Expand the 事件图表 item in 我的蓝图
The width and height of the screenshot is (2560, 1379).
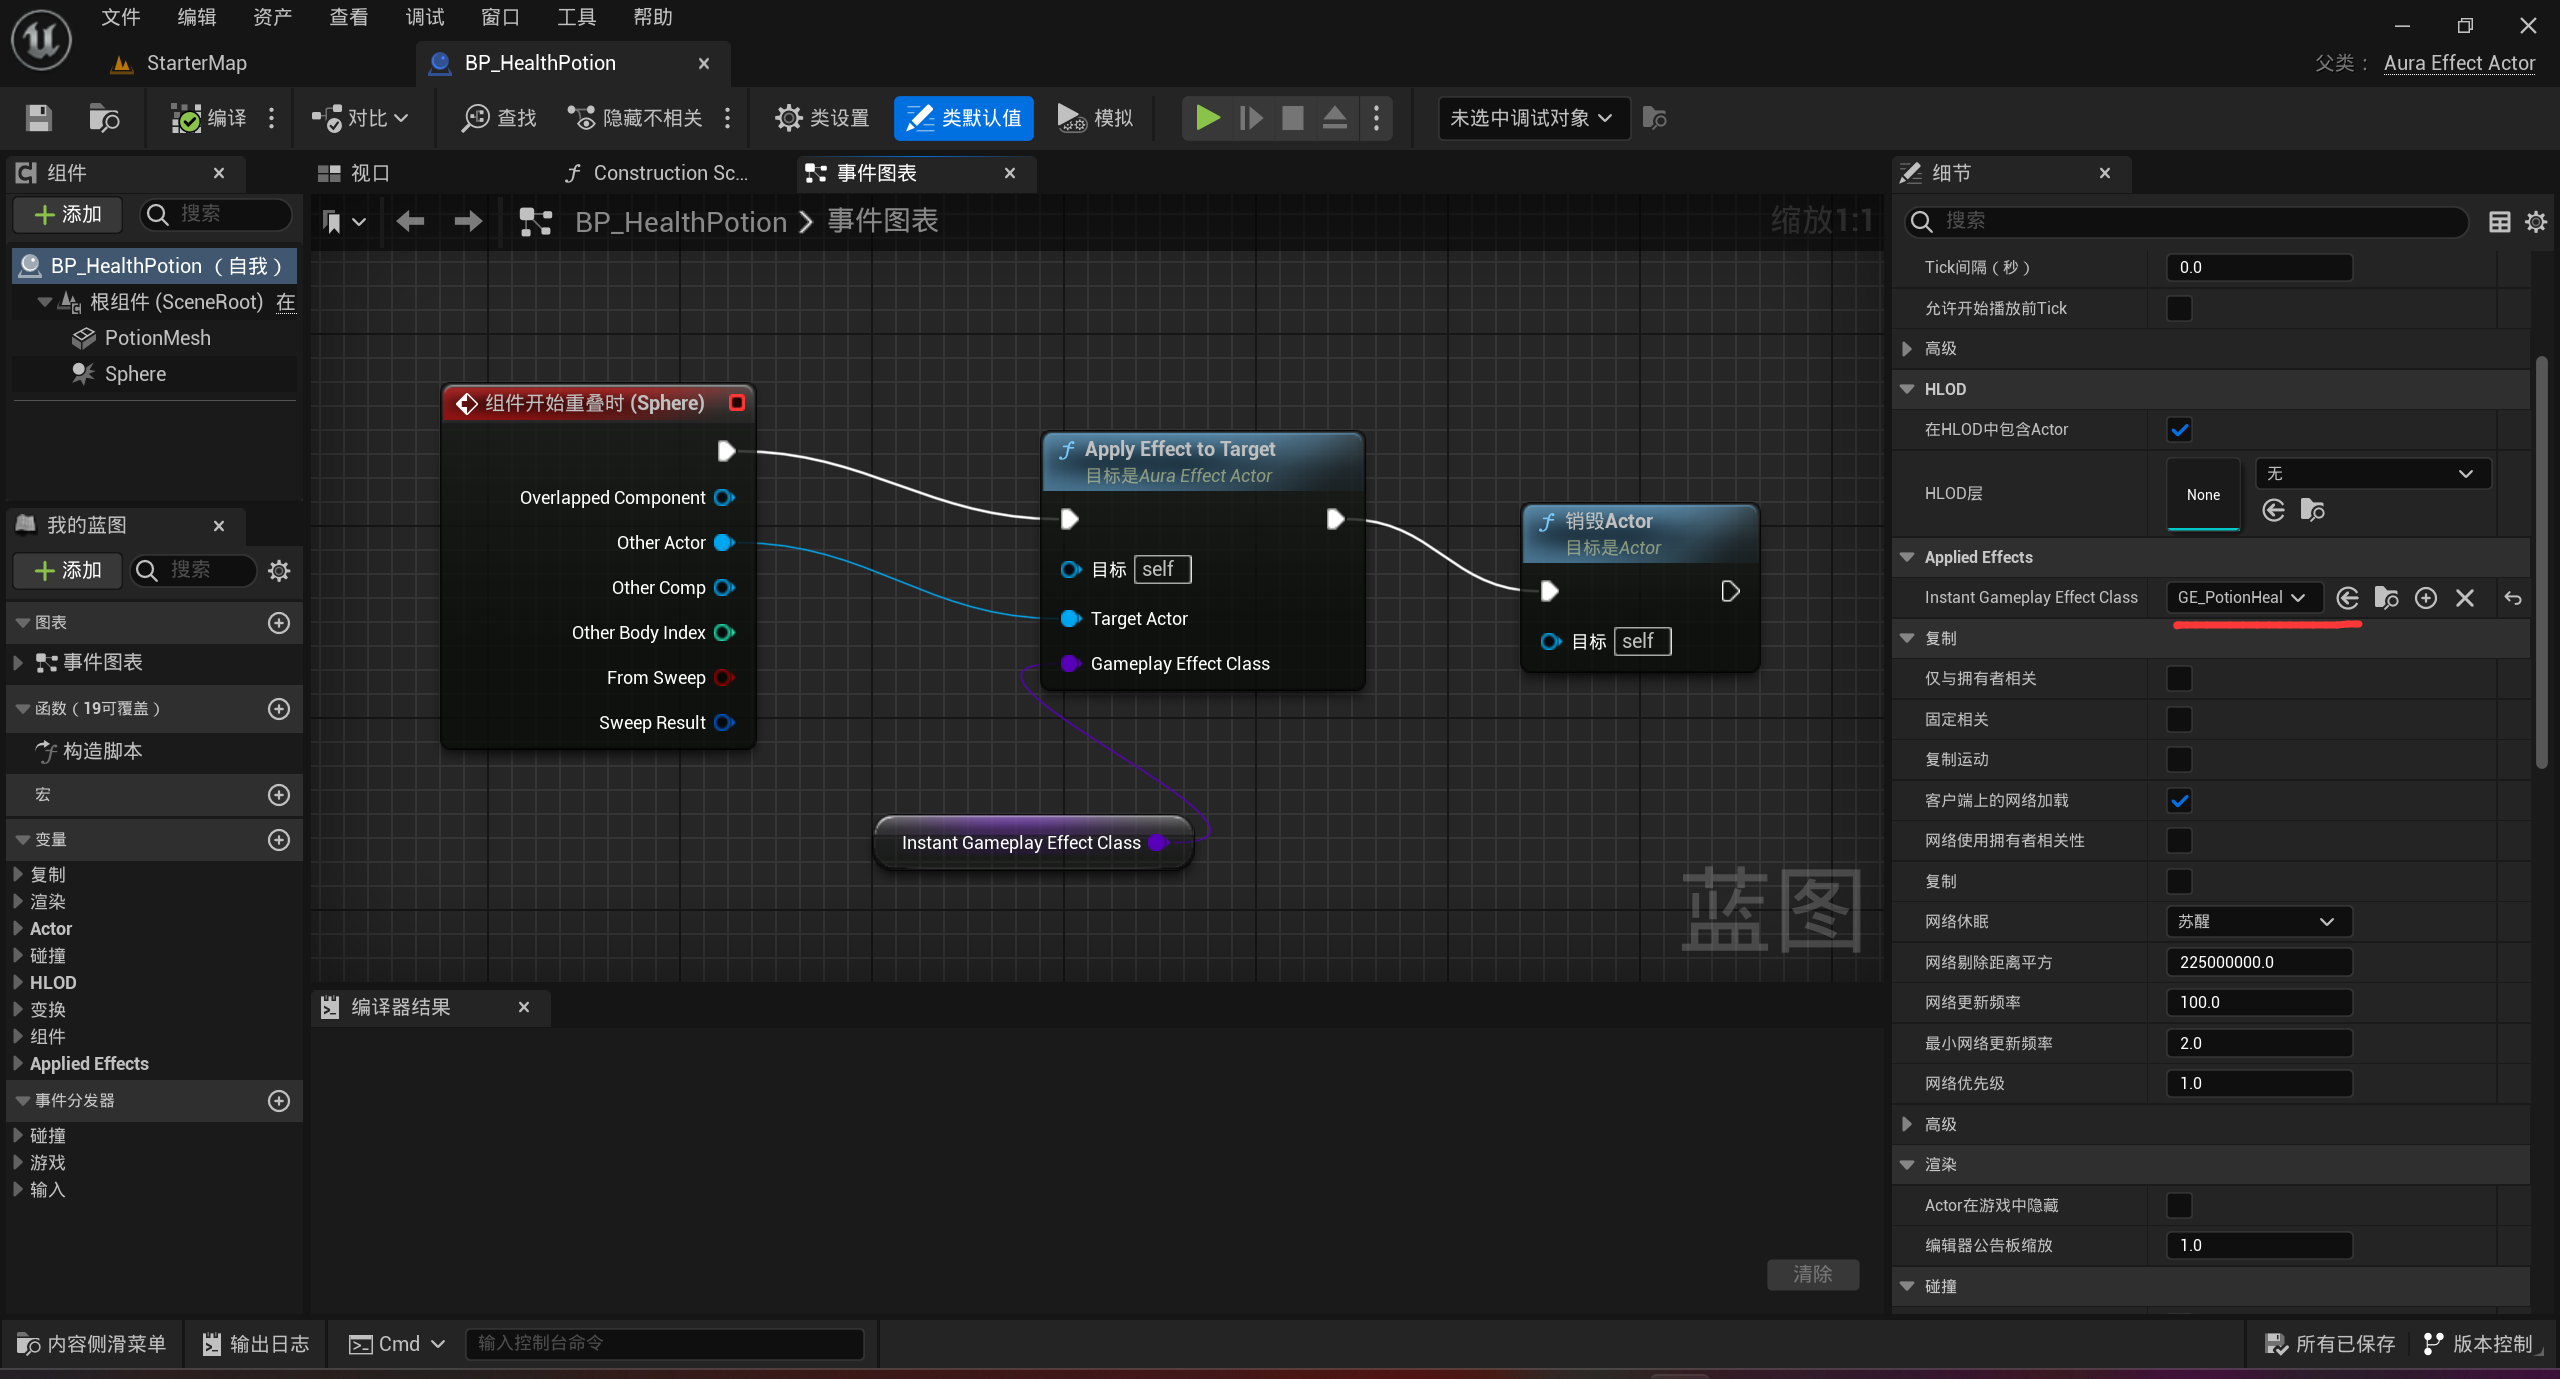point(17,662)
